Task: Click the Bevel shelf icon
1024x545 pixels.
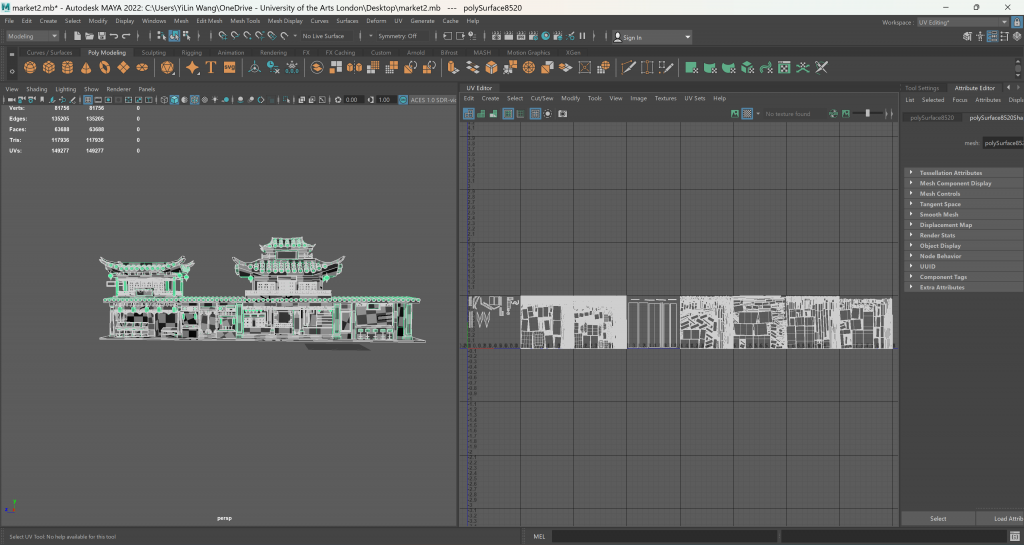Action: [491, 67]
